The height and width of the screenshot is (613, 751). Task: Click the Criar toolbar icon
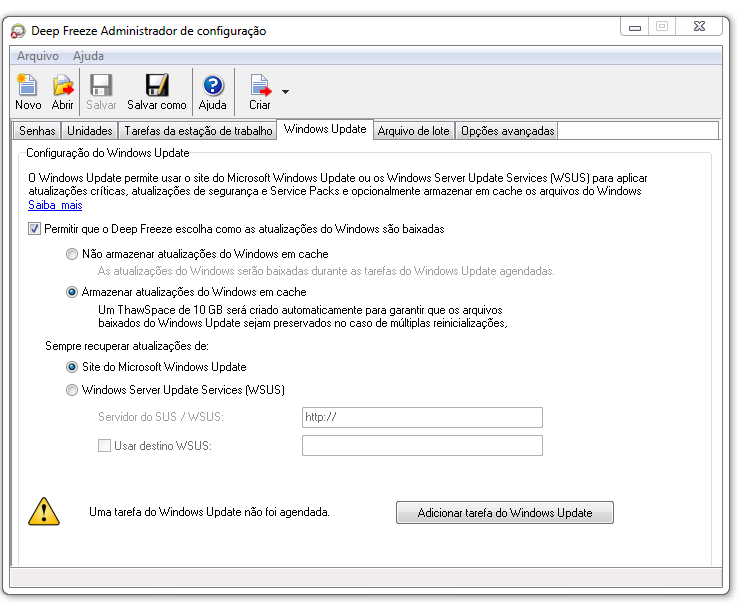(x=260, y=91)
